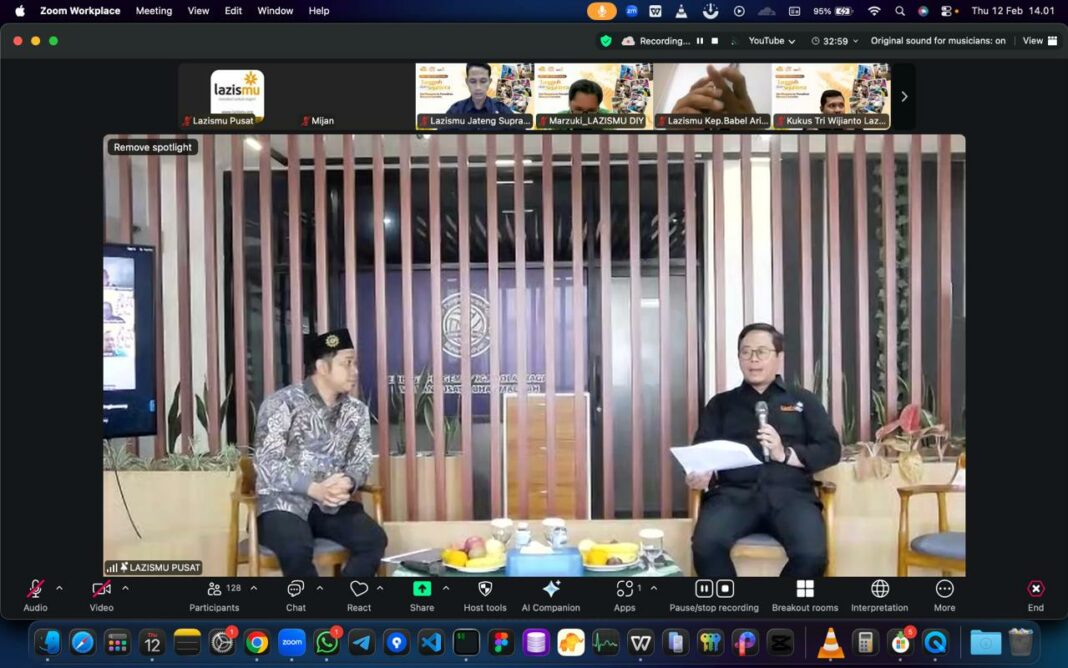Viewport: 1068px width, 668px height.
Task: Click the End meeting button
Action: 1035,590
